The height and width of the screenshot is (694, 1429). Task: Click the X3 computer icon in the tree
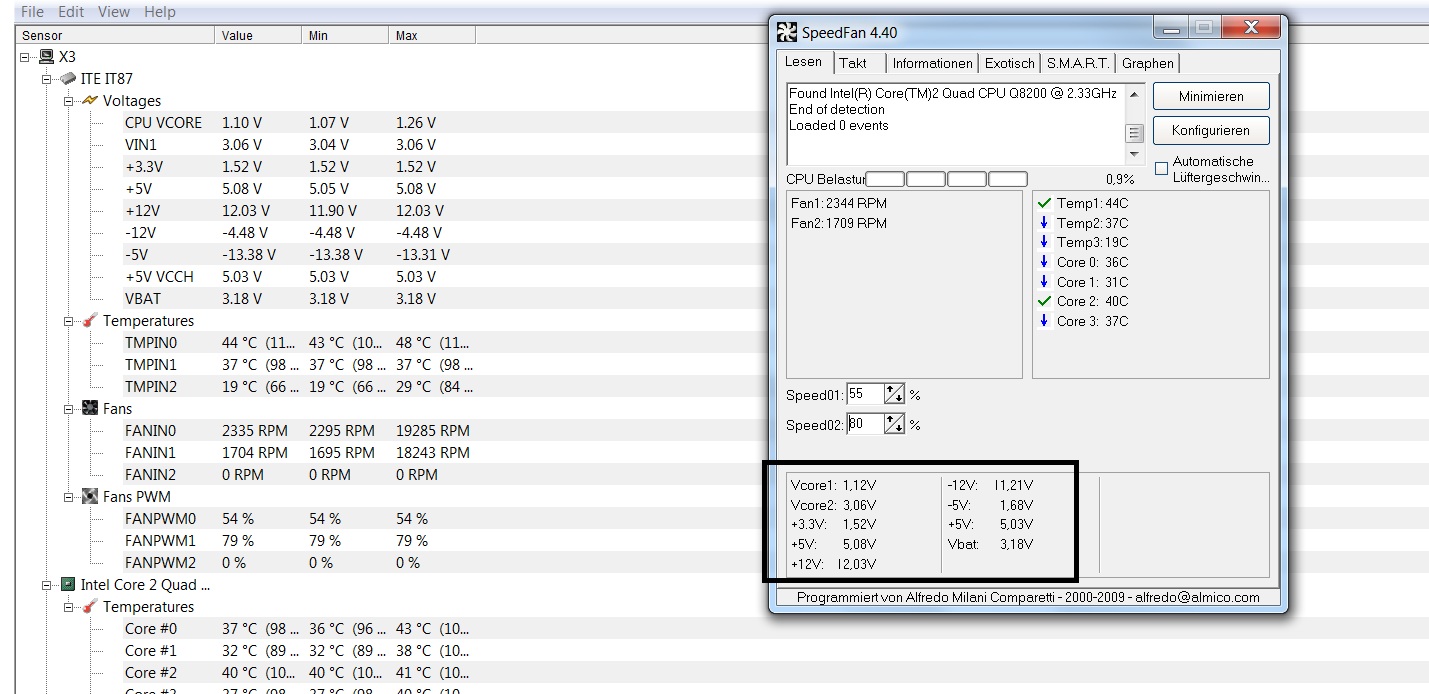pyautogui.click(x=47, y=57)
